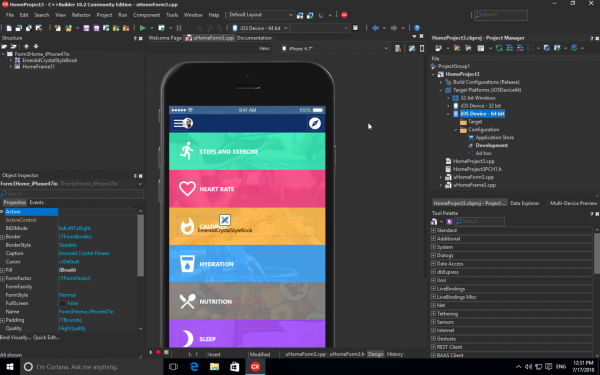Expand the Padding property in Object Inspector
Image resolution: width=600 pixels, height=375 pixels.
click(2, 320)
